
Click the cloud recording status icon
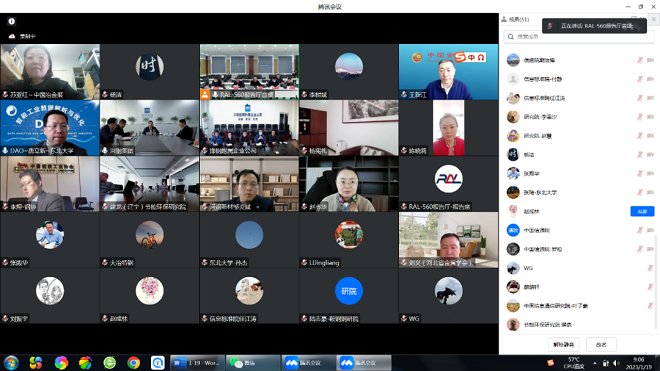pos(12,36)
